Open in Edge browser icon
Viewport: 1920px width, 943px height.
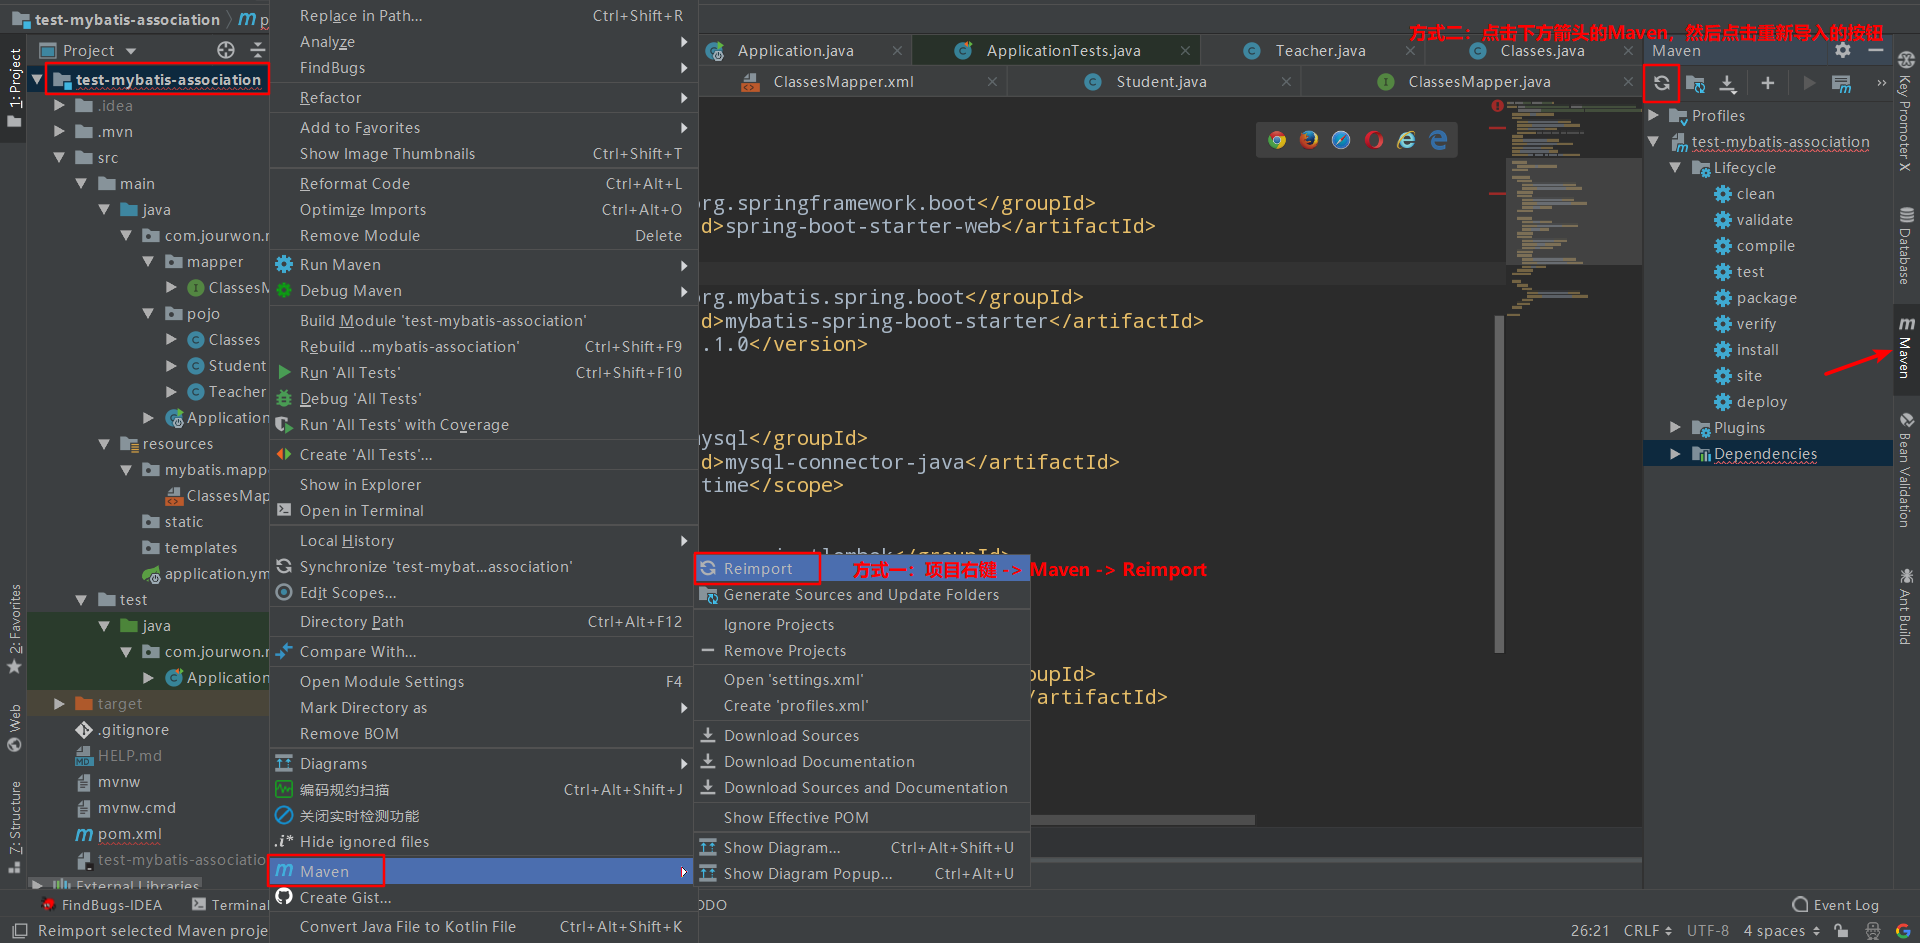(x=1438, y=140)
